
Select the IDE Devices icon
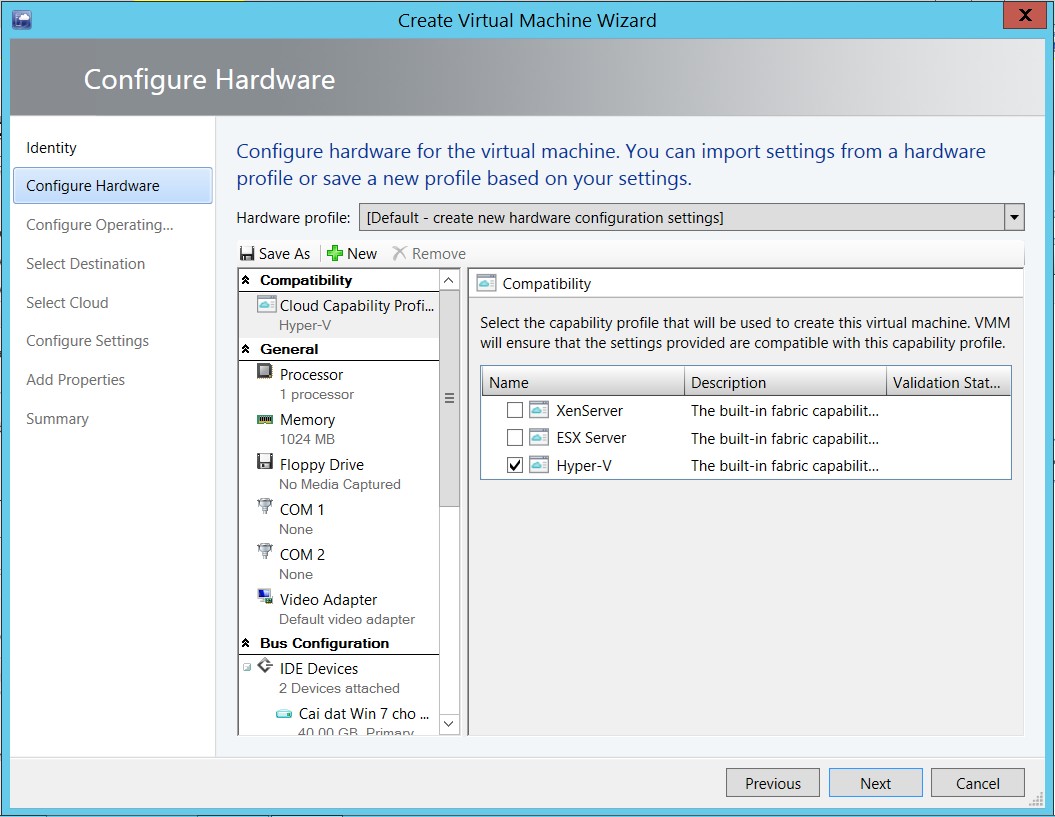265,666
